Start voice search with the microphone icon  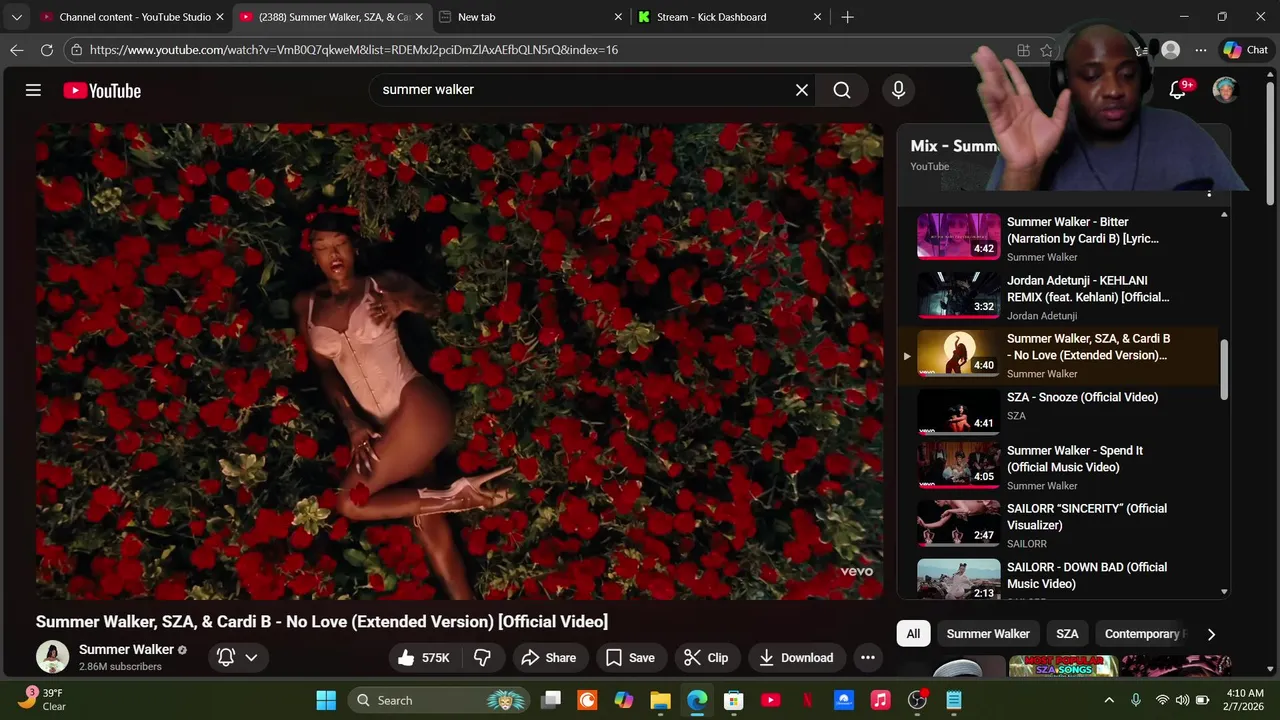[x=898, y=90]
